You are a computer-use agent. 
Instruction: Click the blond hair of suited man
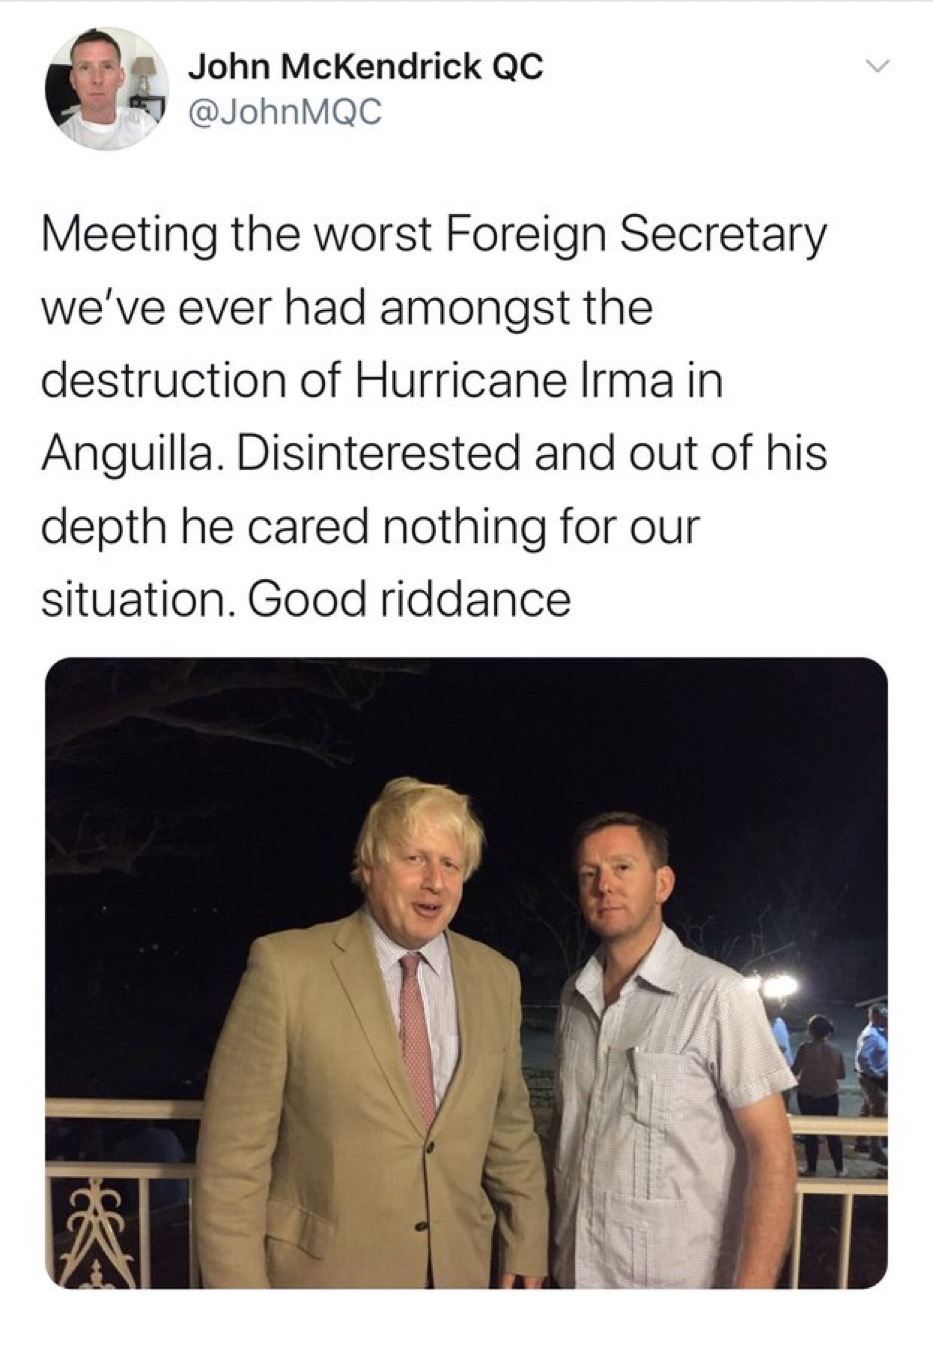click(415, 820)
